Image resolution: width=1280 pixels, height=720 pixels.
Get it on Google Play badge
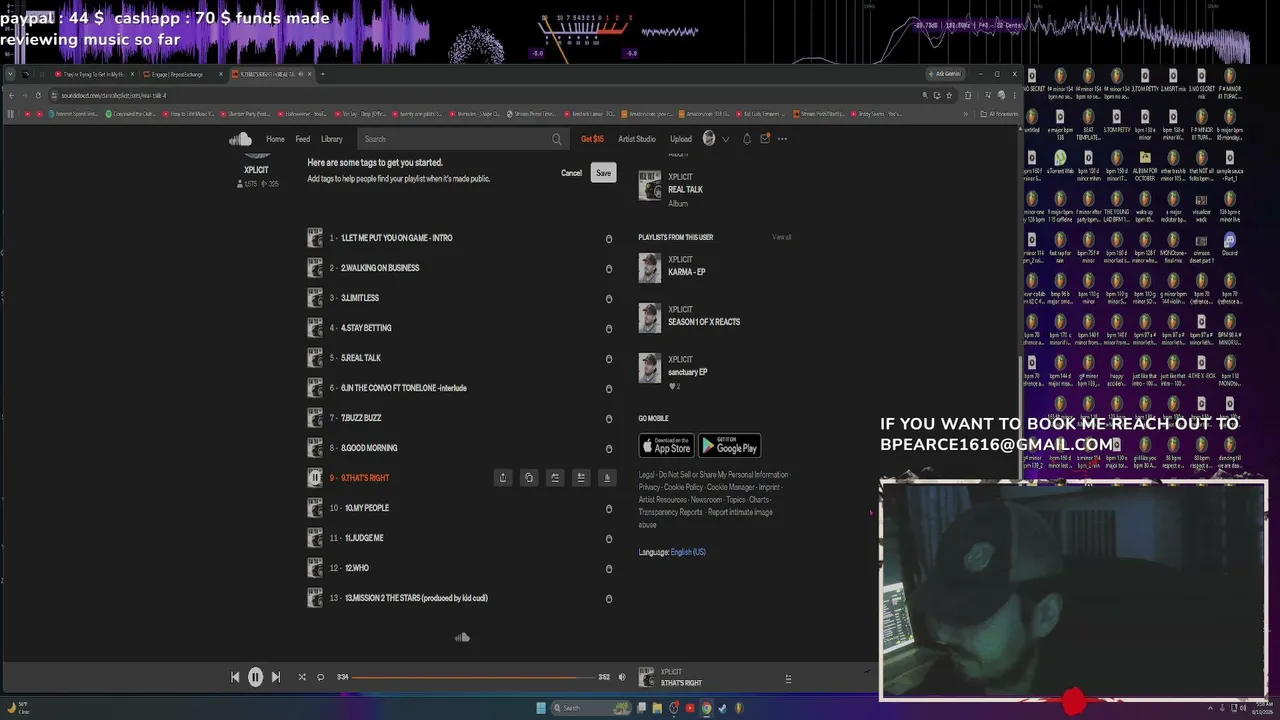[729, 446]
